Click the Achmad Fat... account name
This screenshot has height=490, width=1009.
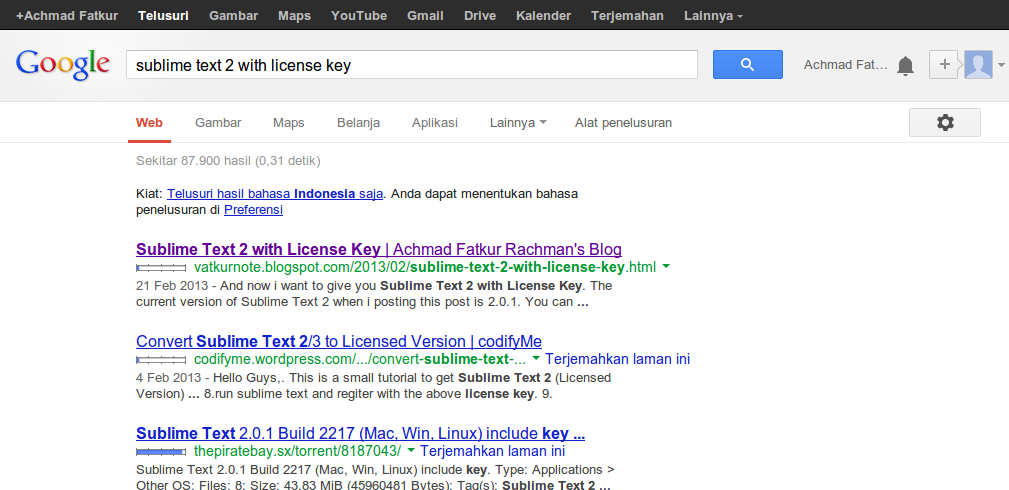tap(846, 65)
